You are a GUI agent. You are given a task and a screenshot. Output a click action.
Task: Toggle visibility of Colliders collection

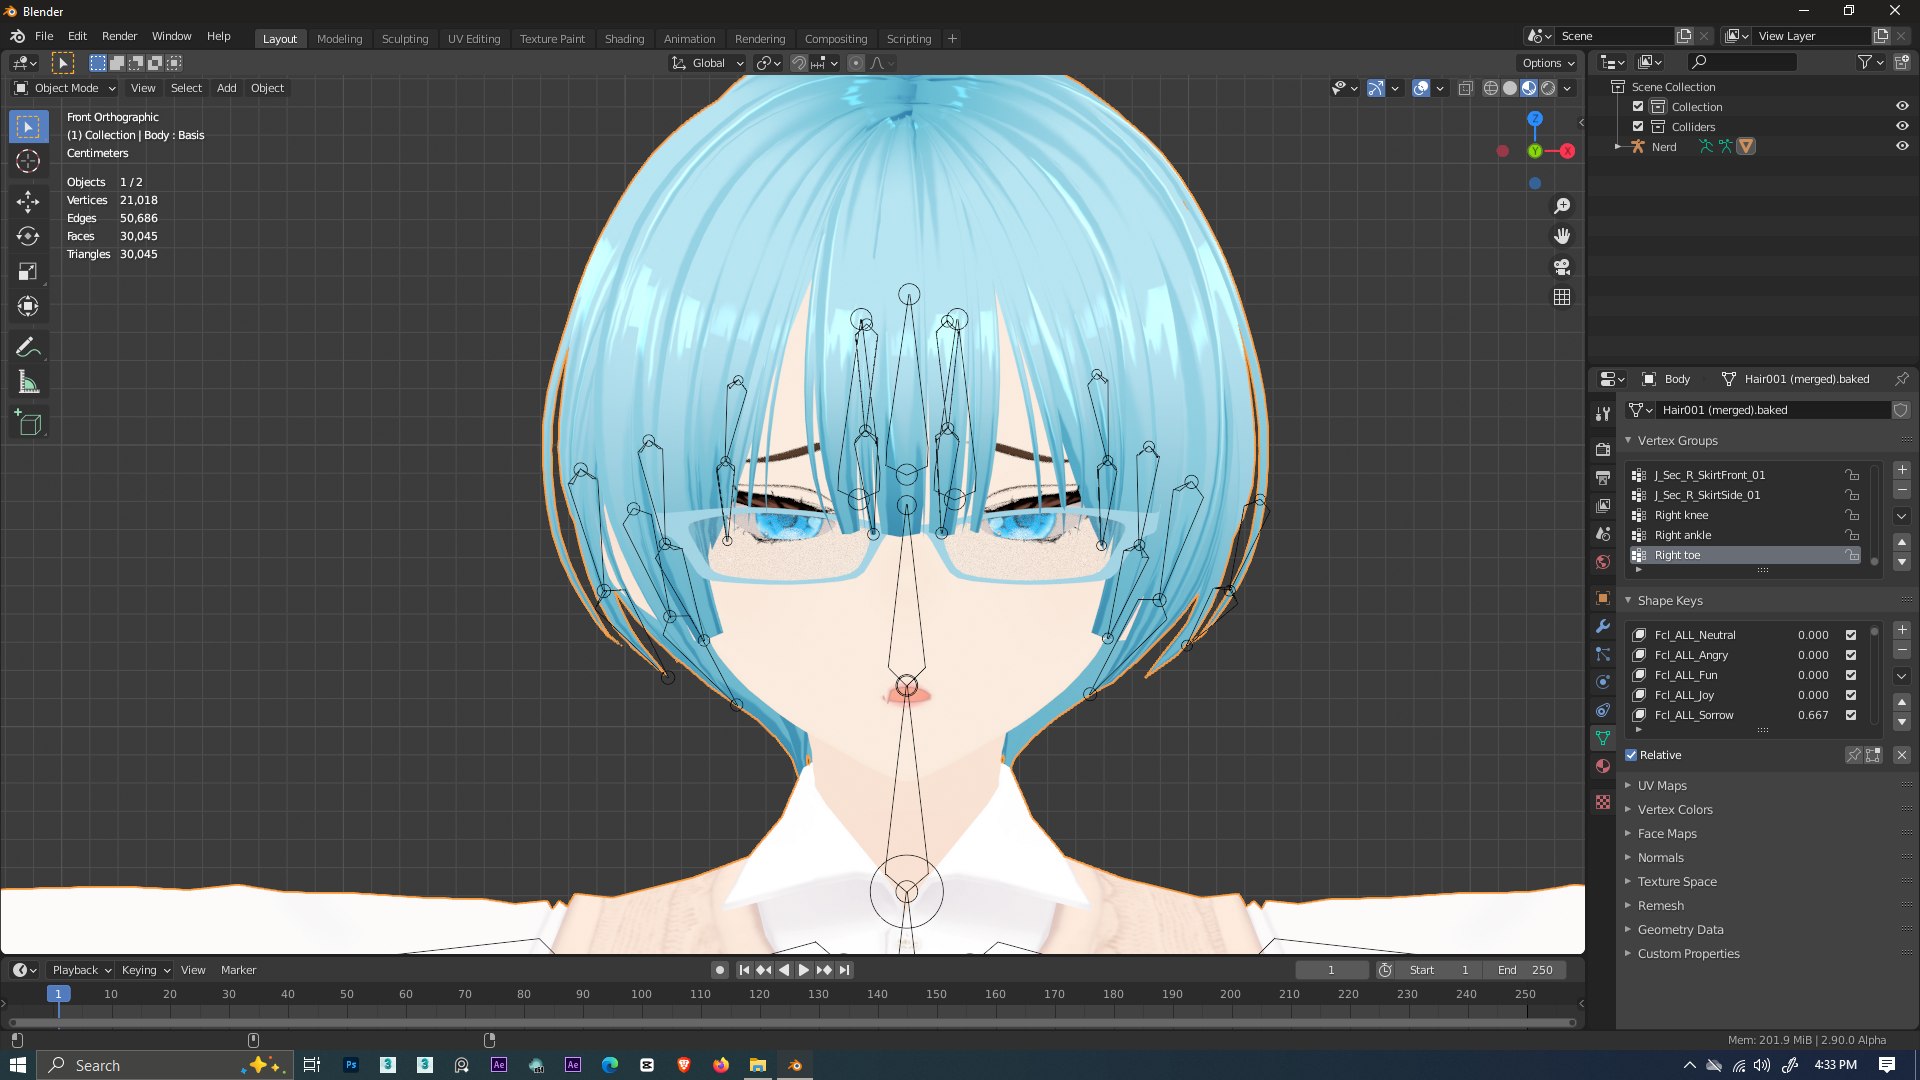tap(1902, 126)
